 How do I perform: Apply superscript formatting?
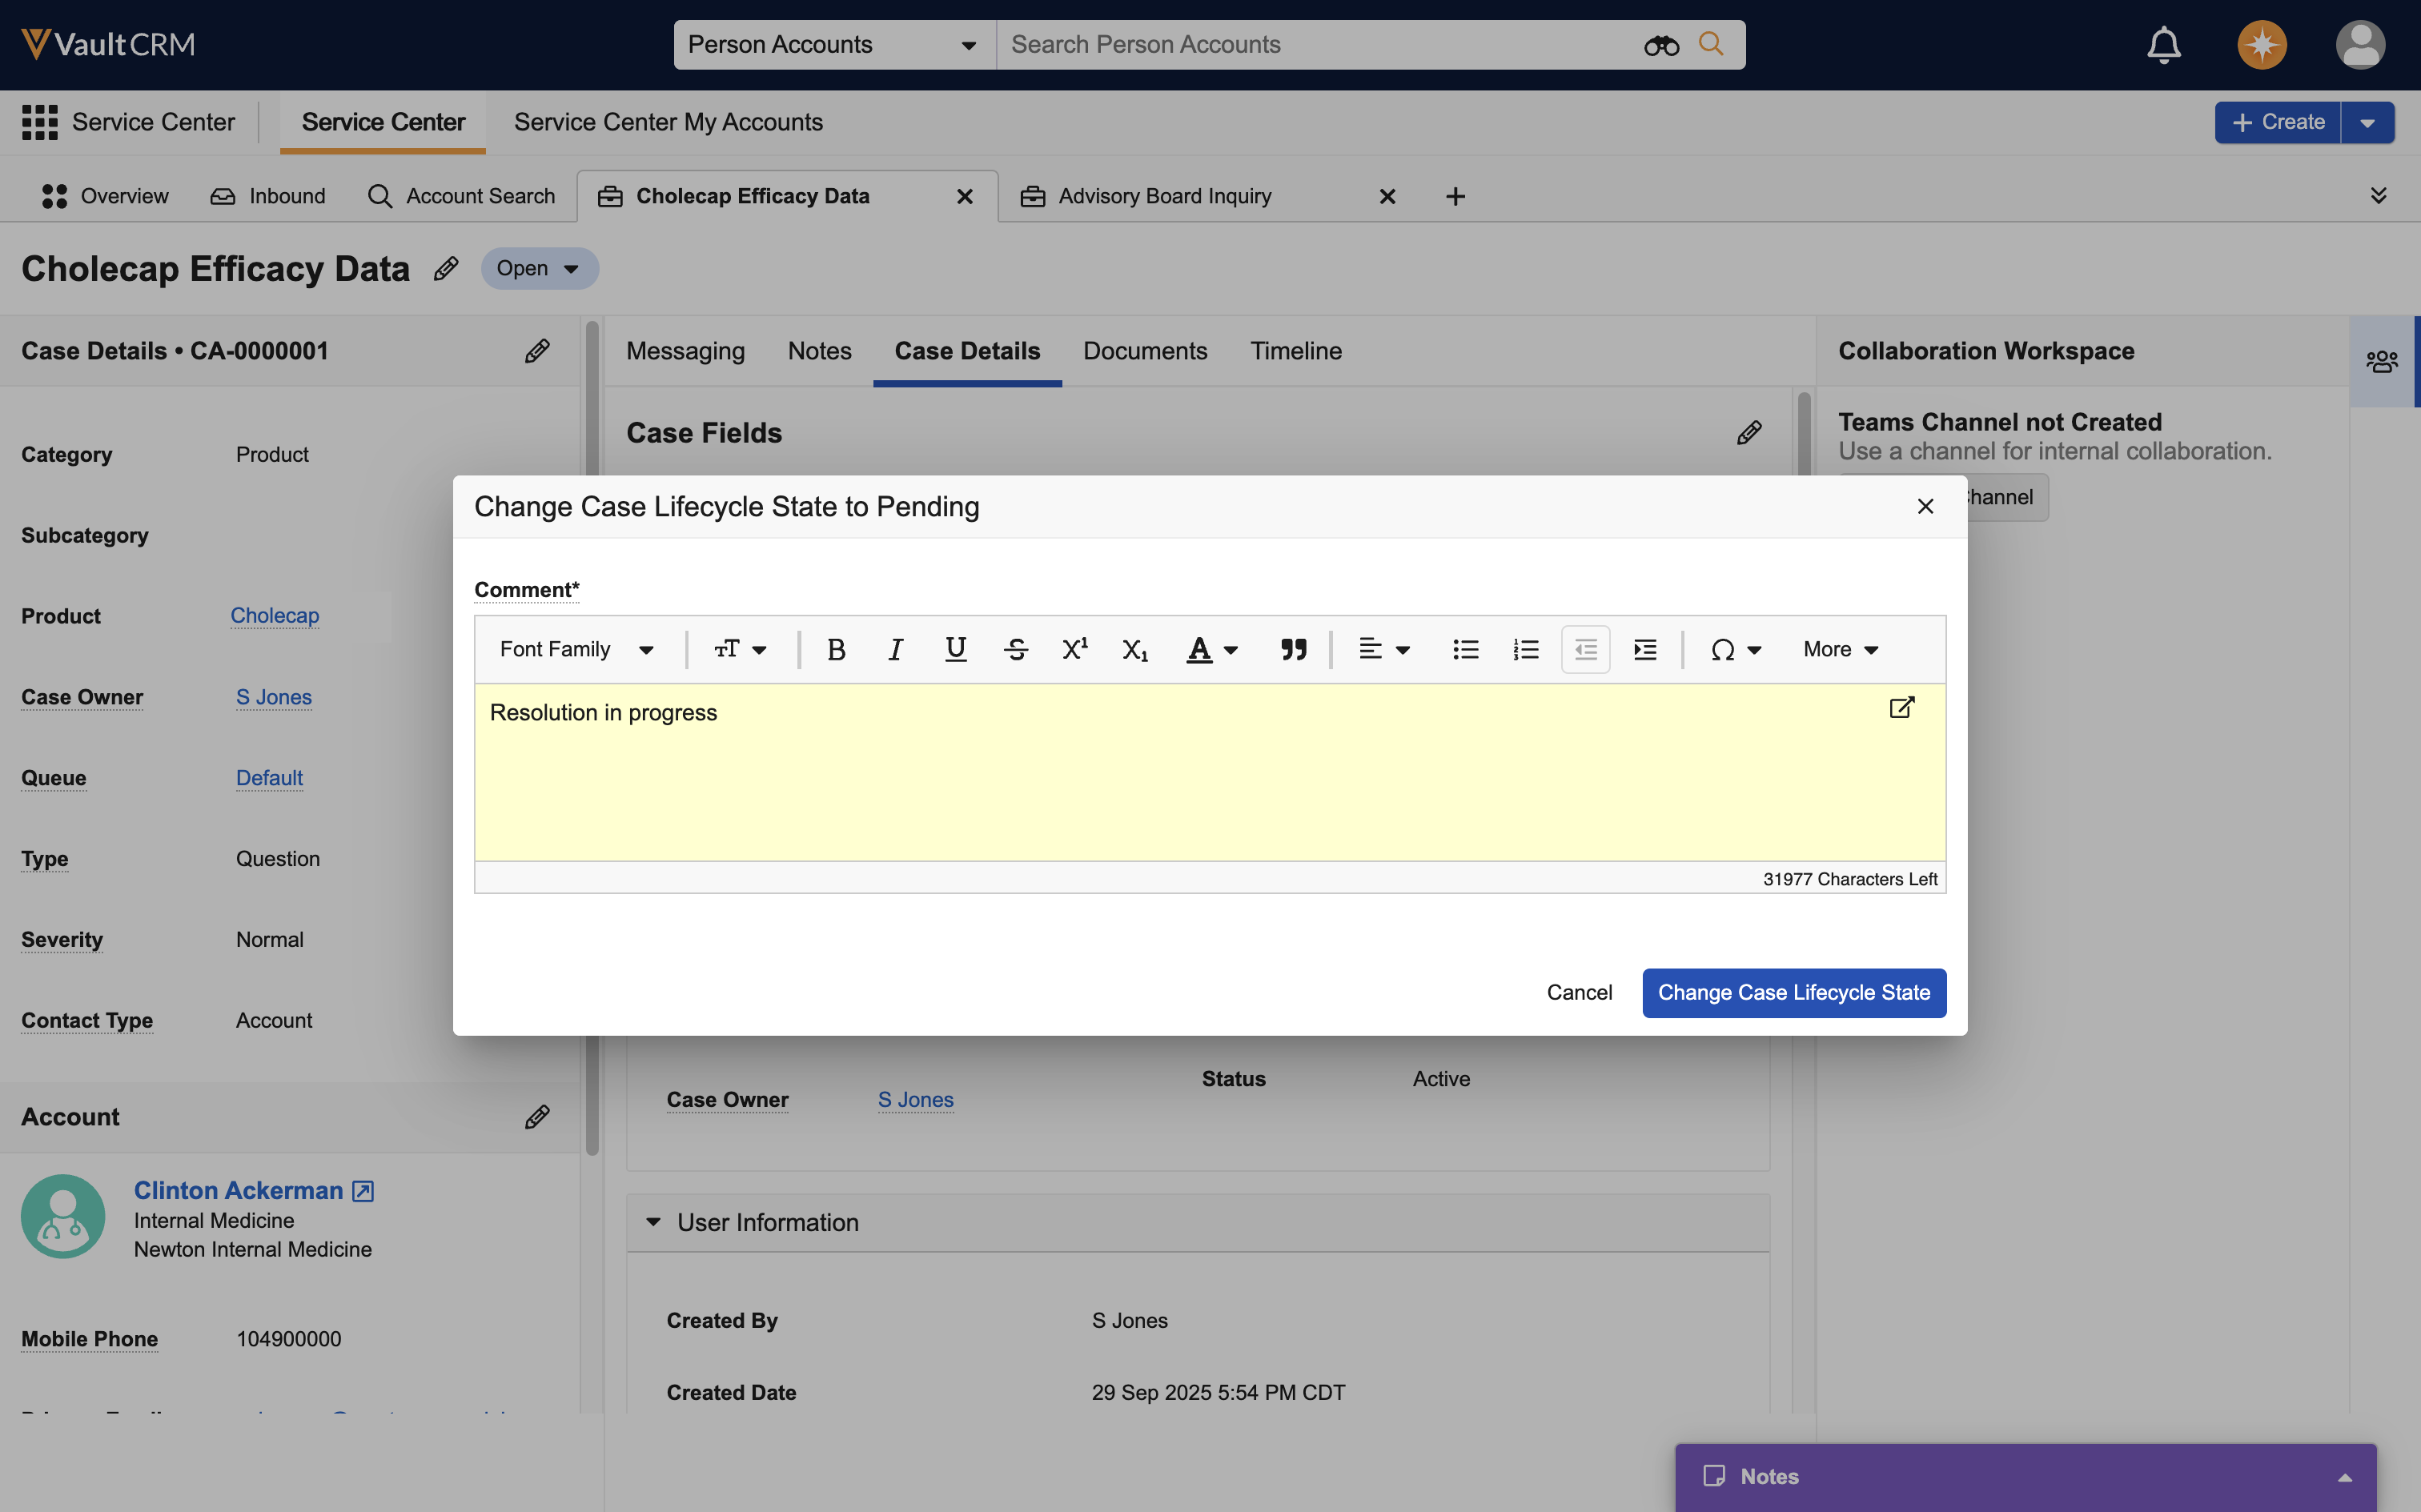tap(1075, 650)
